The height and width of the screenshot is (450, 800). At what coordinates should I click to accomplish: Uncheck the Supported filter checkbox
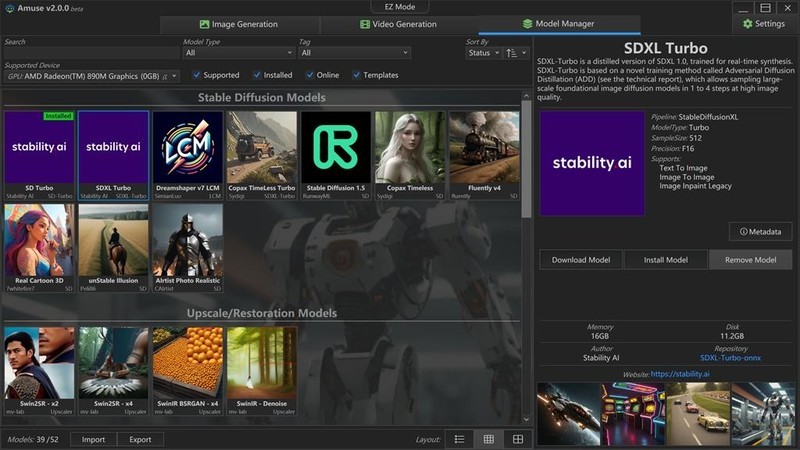point(196,75)
